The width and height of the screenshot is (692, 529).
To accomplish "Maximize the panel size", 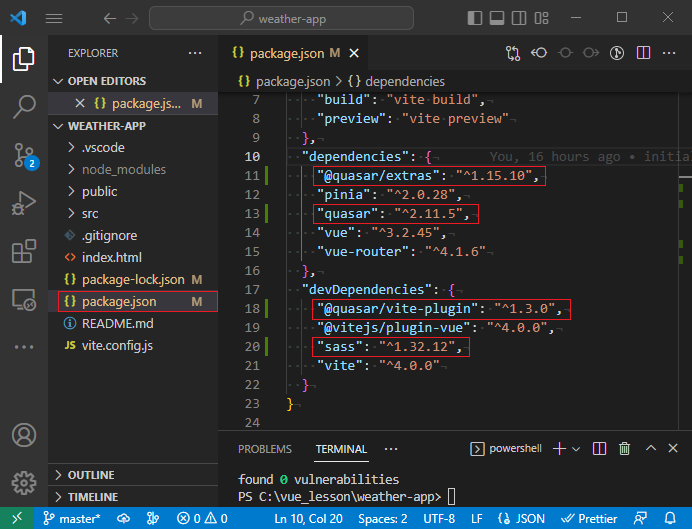I will tap(651, 448).
